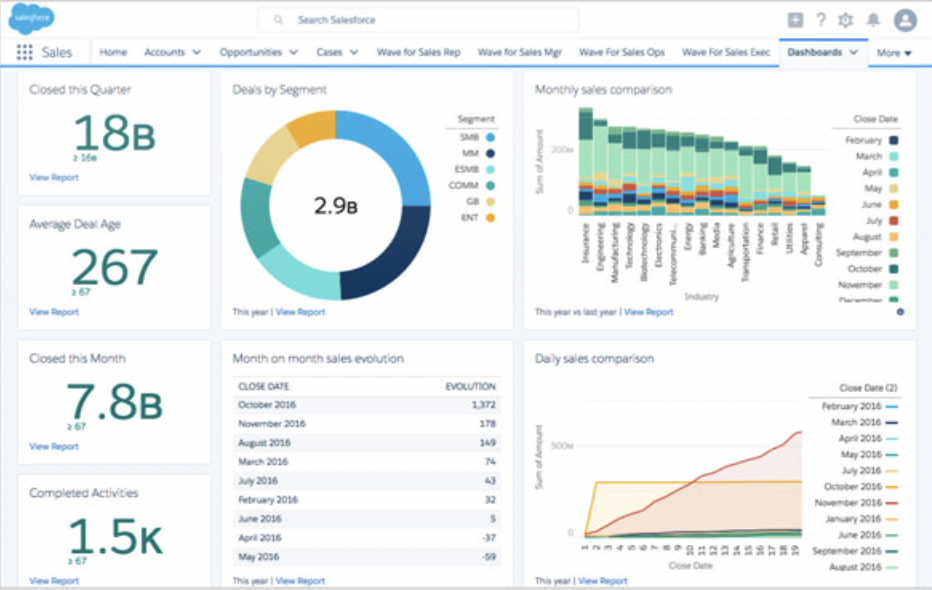Click the 7.8B Closed this Month value
Screen dimensions: 932x590
pos(114,402)
